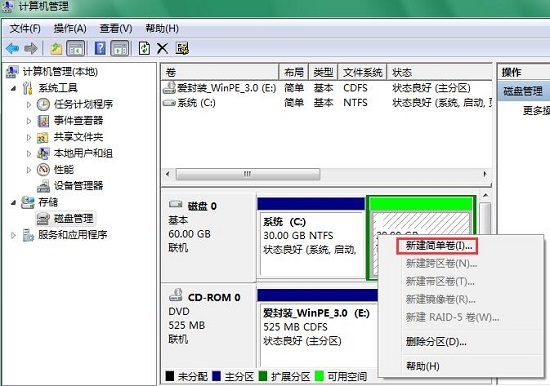
Task: Click the Up one level folder icon
Action: coord(56,48)
